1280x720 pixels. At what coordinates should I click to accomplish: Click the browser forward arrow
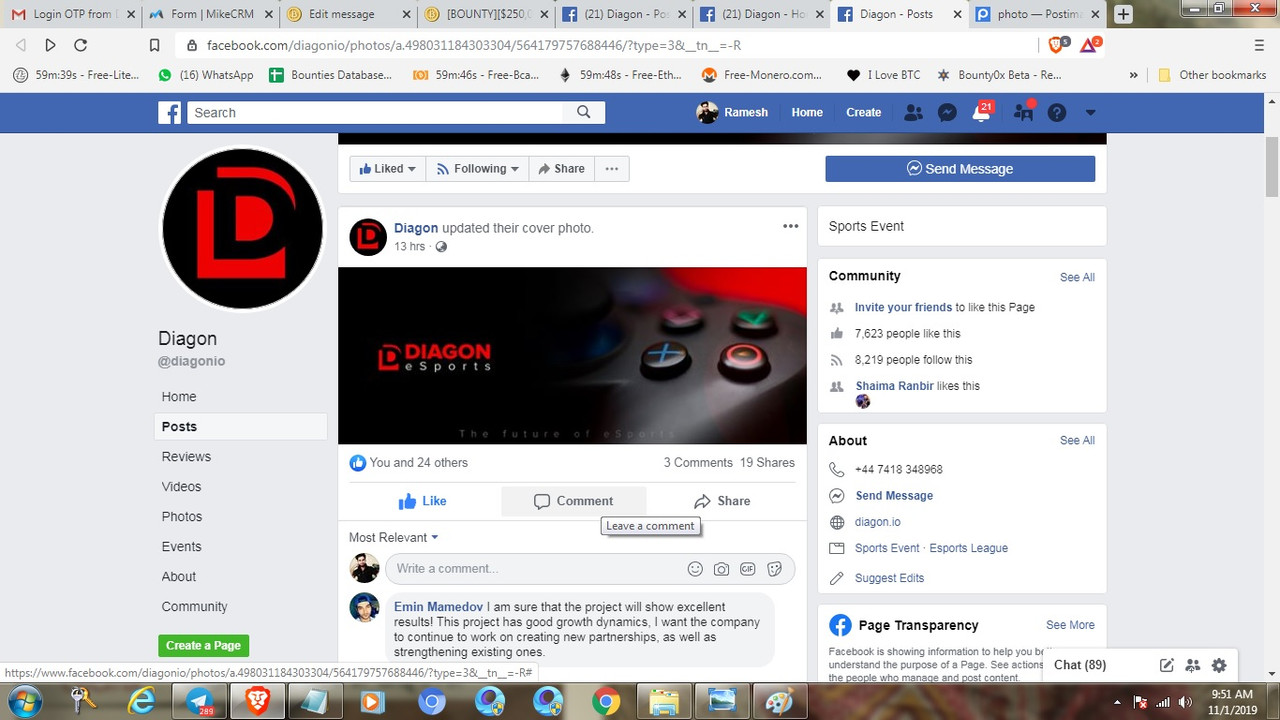(50, 45)
